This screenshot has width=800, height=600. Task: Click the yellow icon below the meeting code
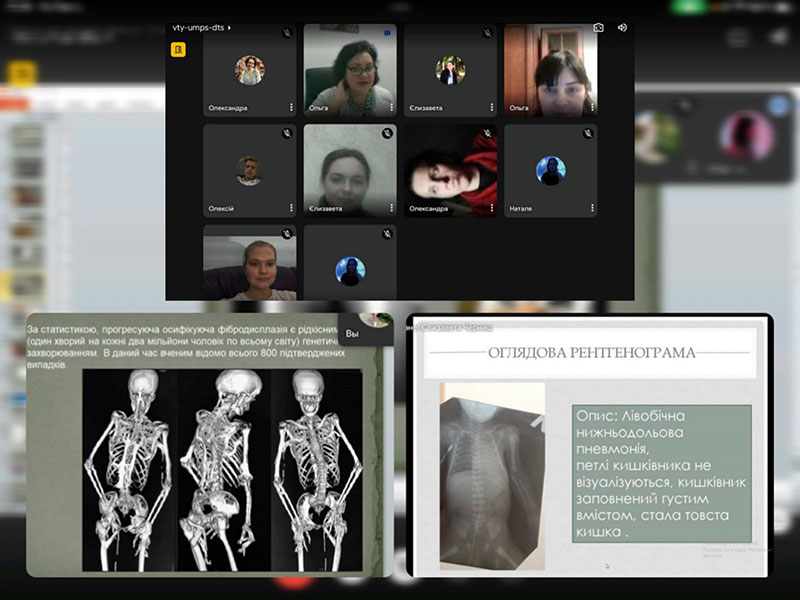pyautogui.click(x=179, y=49)
